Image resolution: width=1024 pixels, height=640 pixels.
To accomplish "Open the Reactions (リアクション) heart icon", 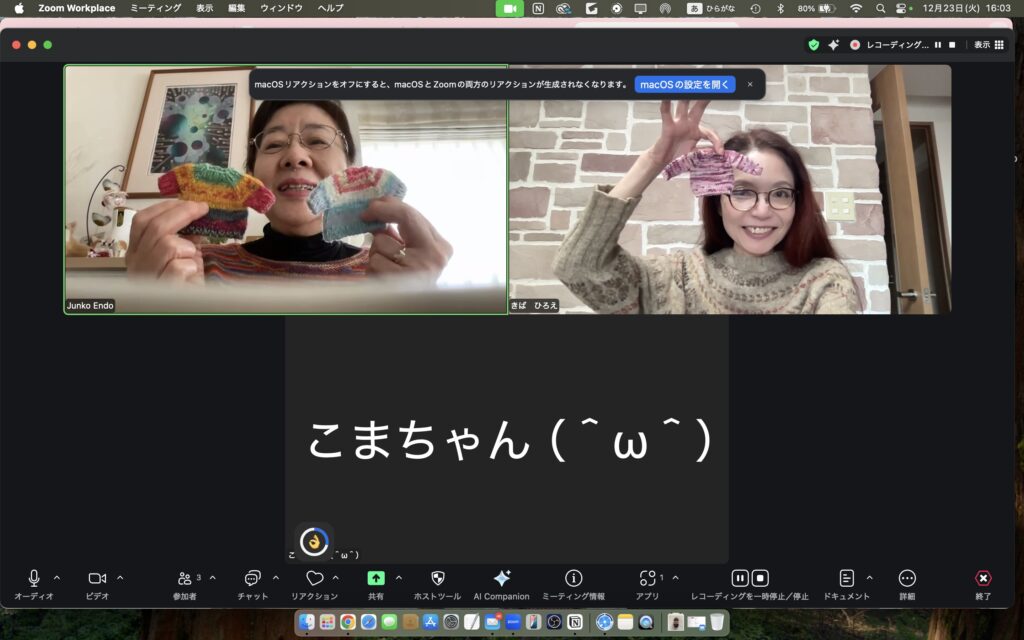I will (314, 578).
